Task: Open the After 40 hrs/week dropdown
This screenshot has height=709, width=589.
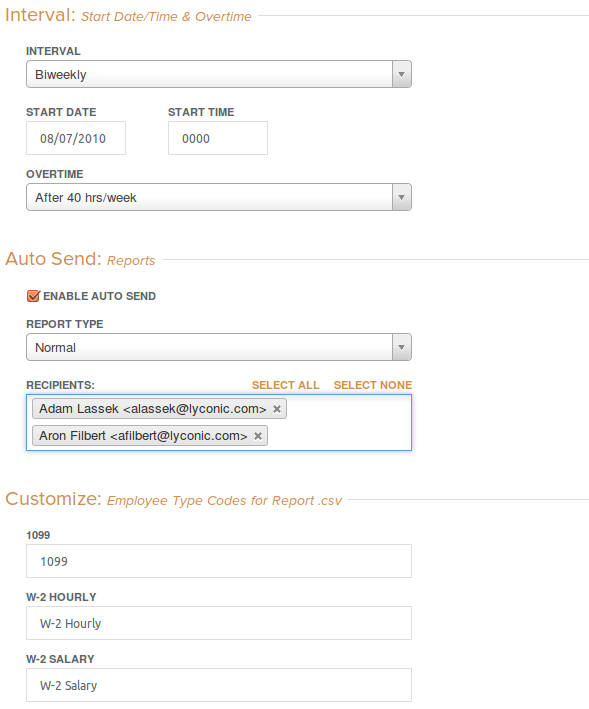Action: coord(219,197)
